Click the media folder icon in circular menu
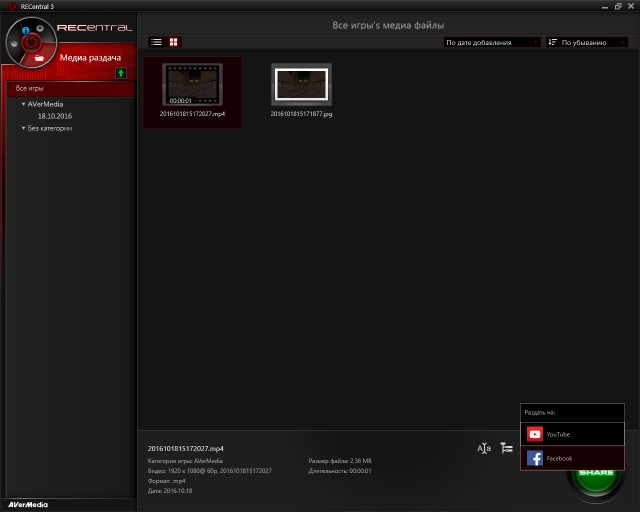 [39, 59]
